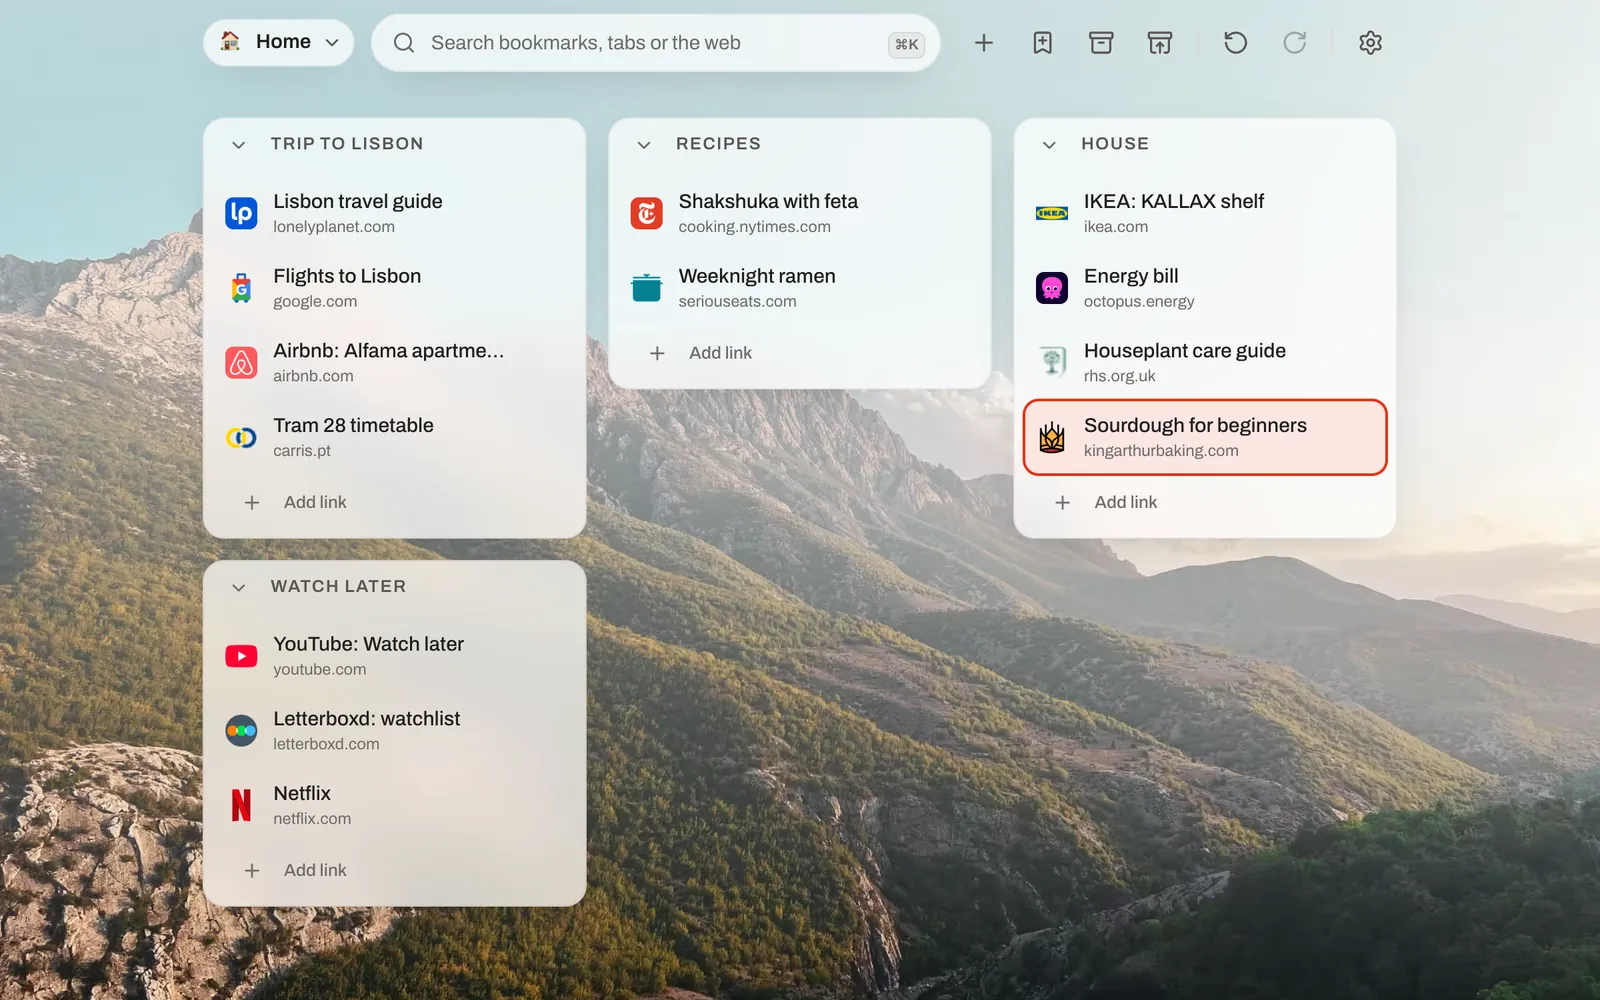This screenshot has height=1000, width=1600.
Task: Open the Houseplant care guide bookmark
Action: click(x=1205, y=362)
